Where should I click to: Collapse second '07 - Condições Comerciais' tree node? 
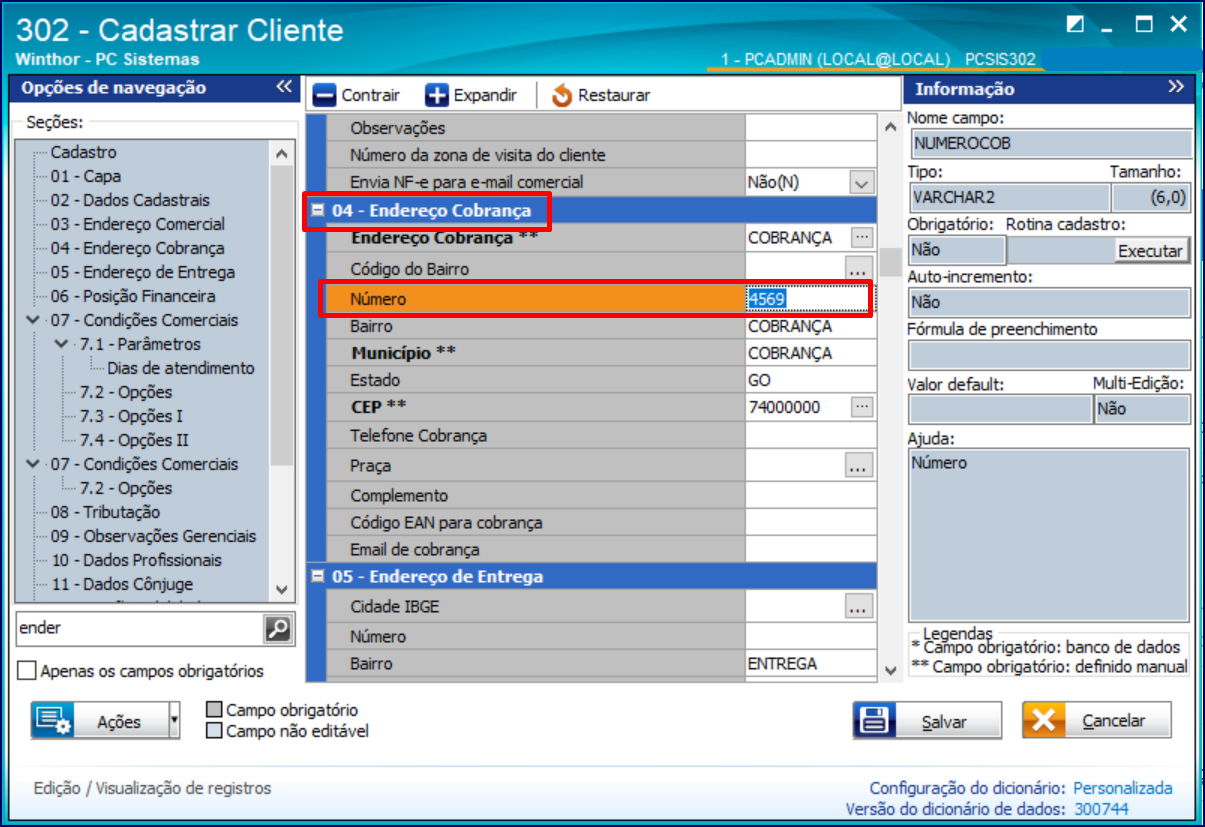(x=35, y=464)
